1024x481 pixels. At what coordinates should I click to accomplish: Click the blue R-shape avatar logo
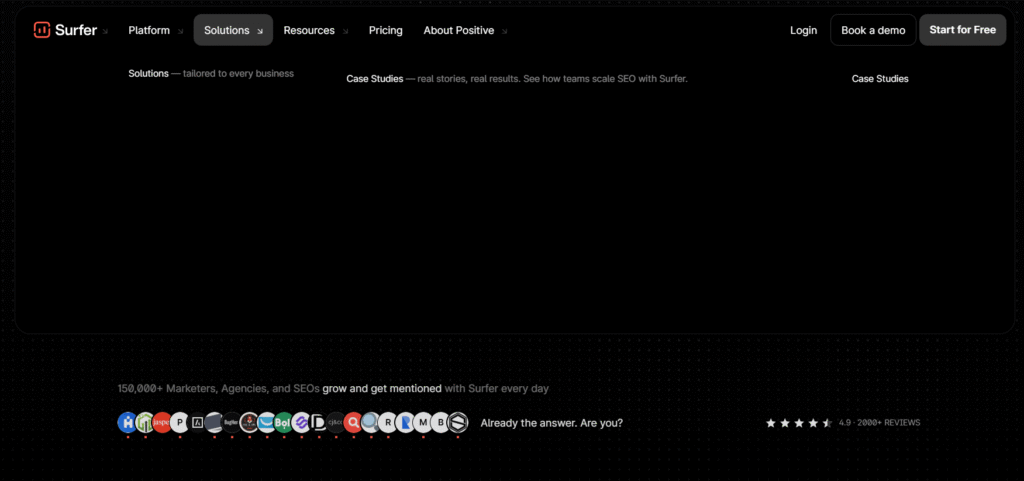(x=406, y=422)
